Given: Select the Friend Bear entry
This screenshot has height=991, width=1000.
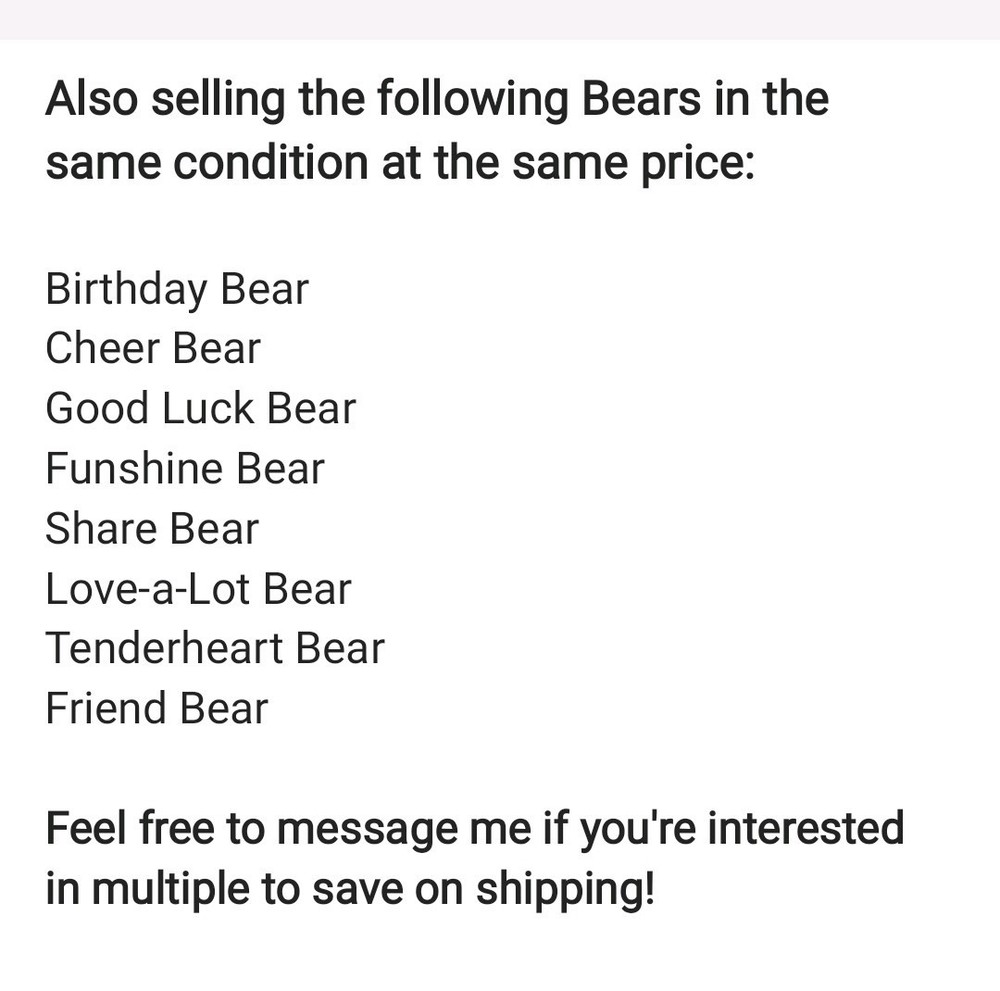Looking at the screenshot, I should pyautogui.click(x=157, y=709).
